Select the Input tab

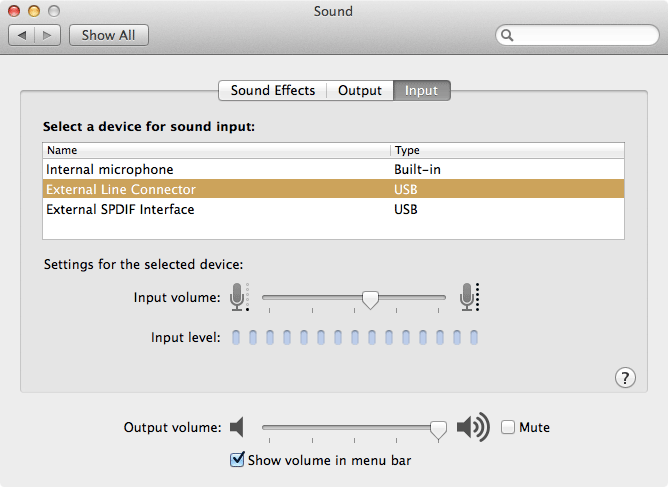point(421,90)
